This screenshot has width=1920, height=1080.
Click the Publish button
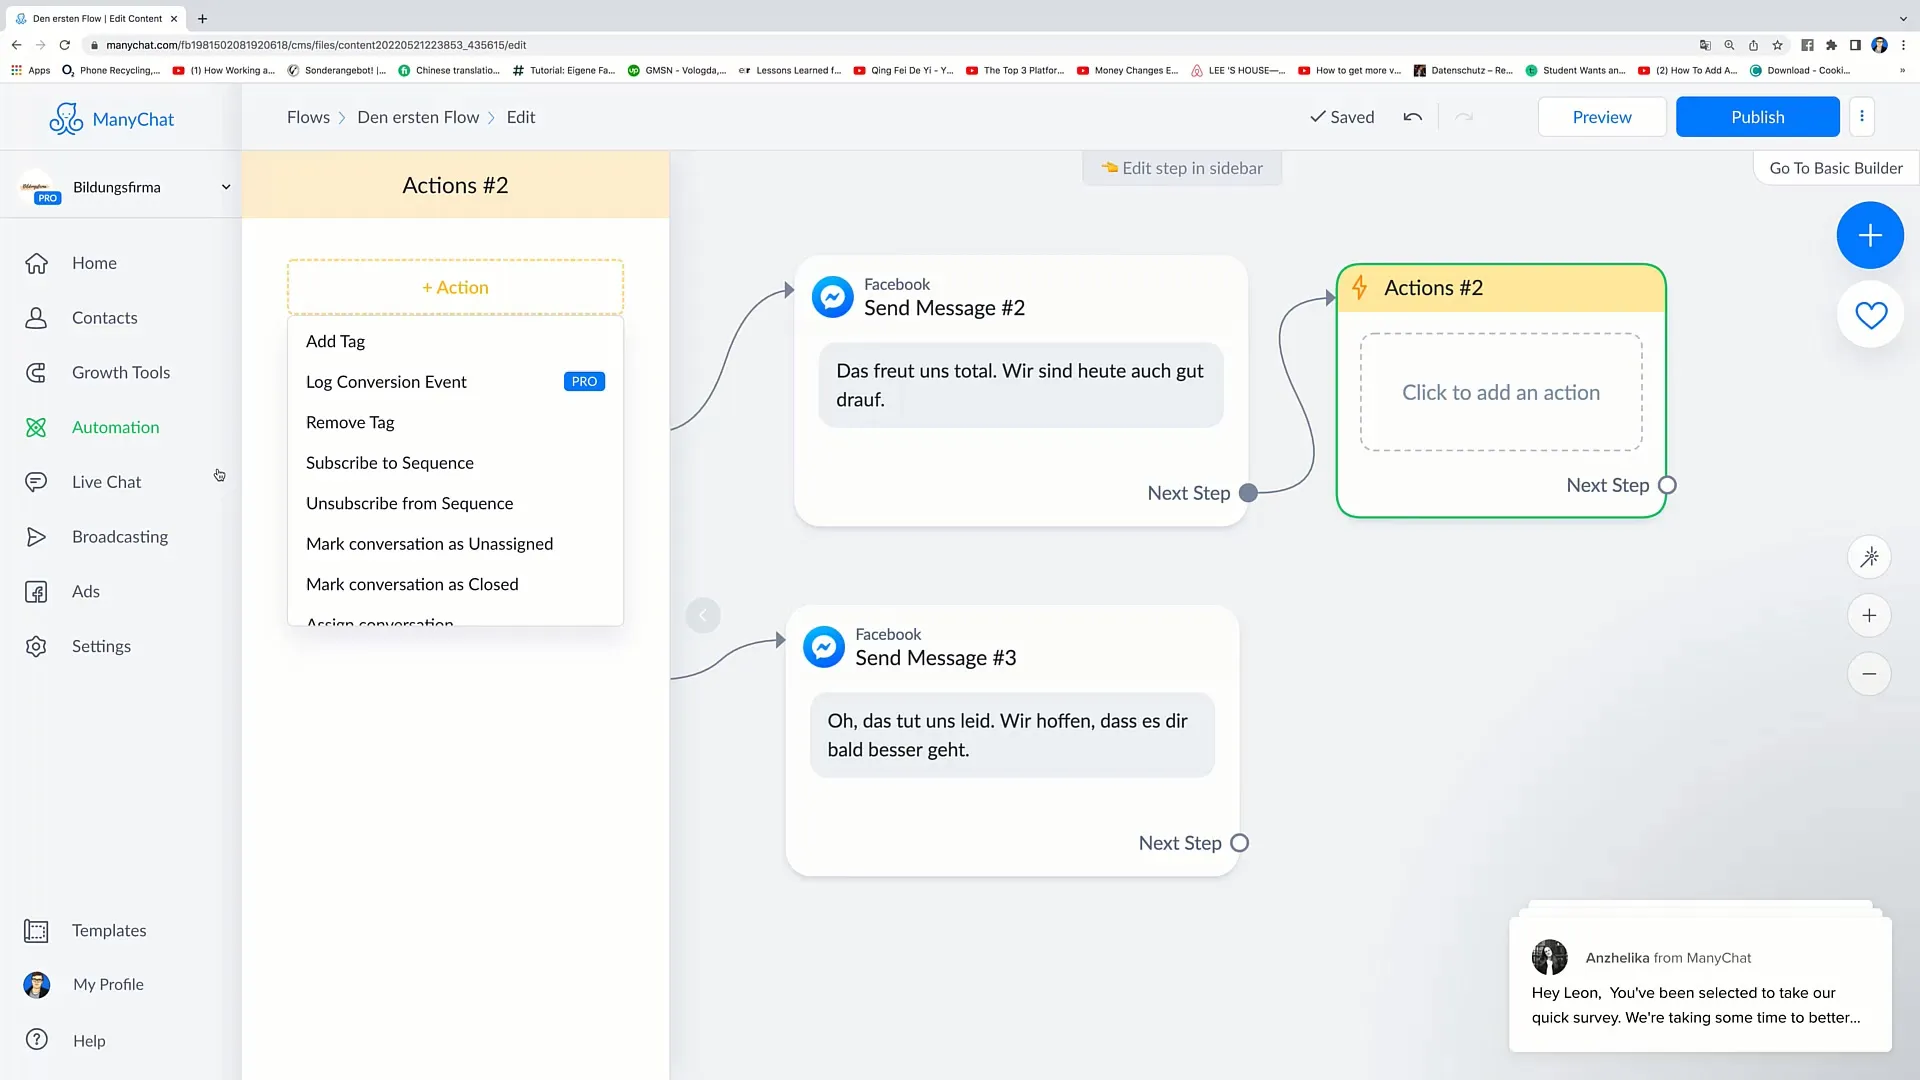(1758, 116)
